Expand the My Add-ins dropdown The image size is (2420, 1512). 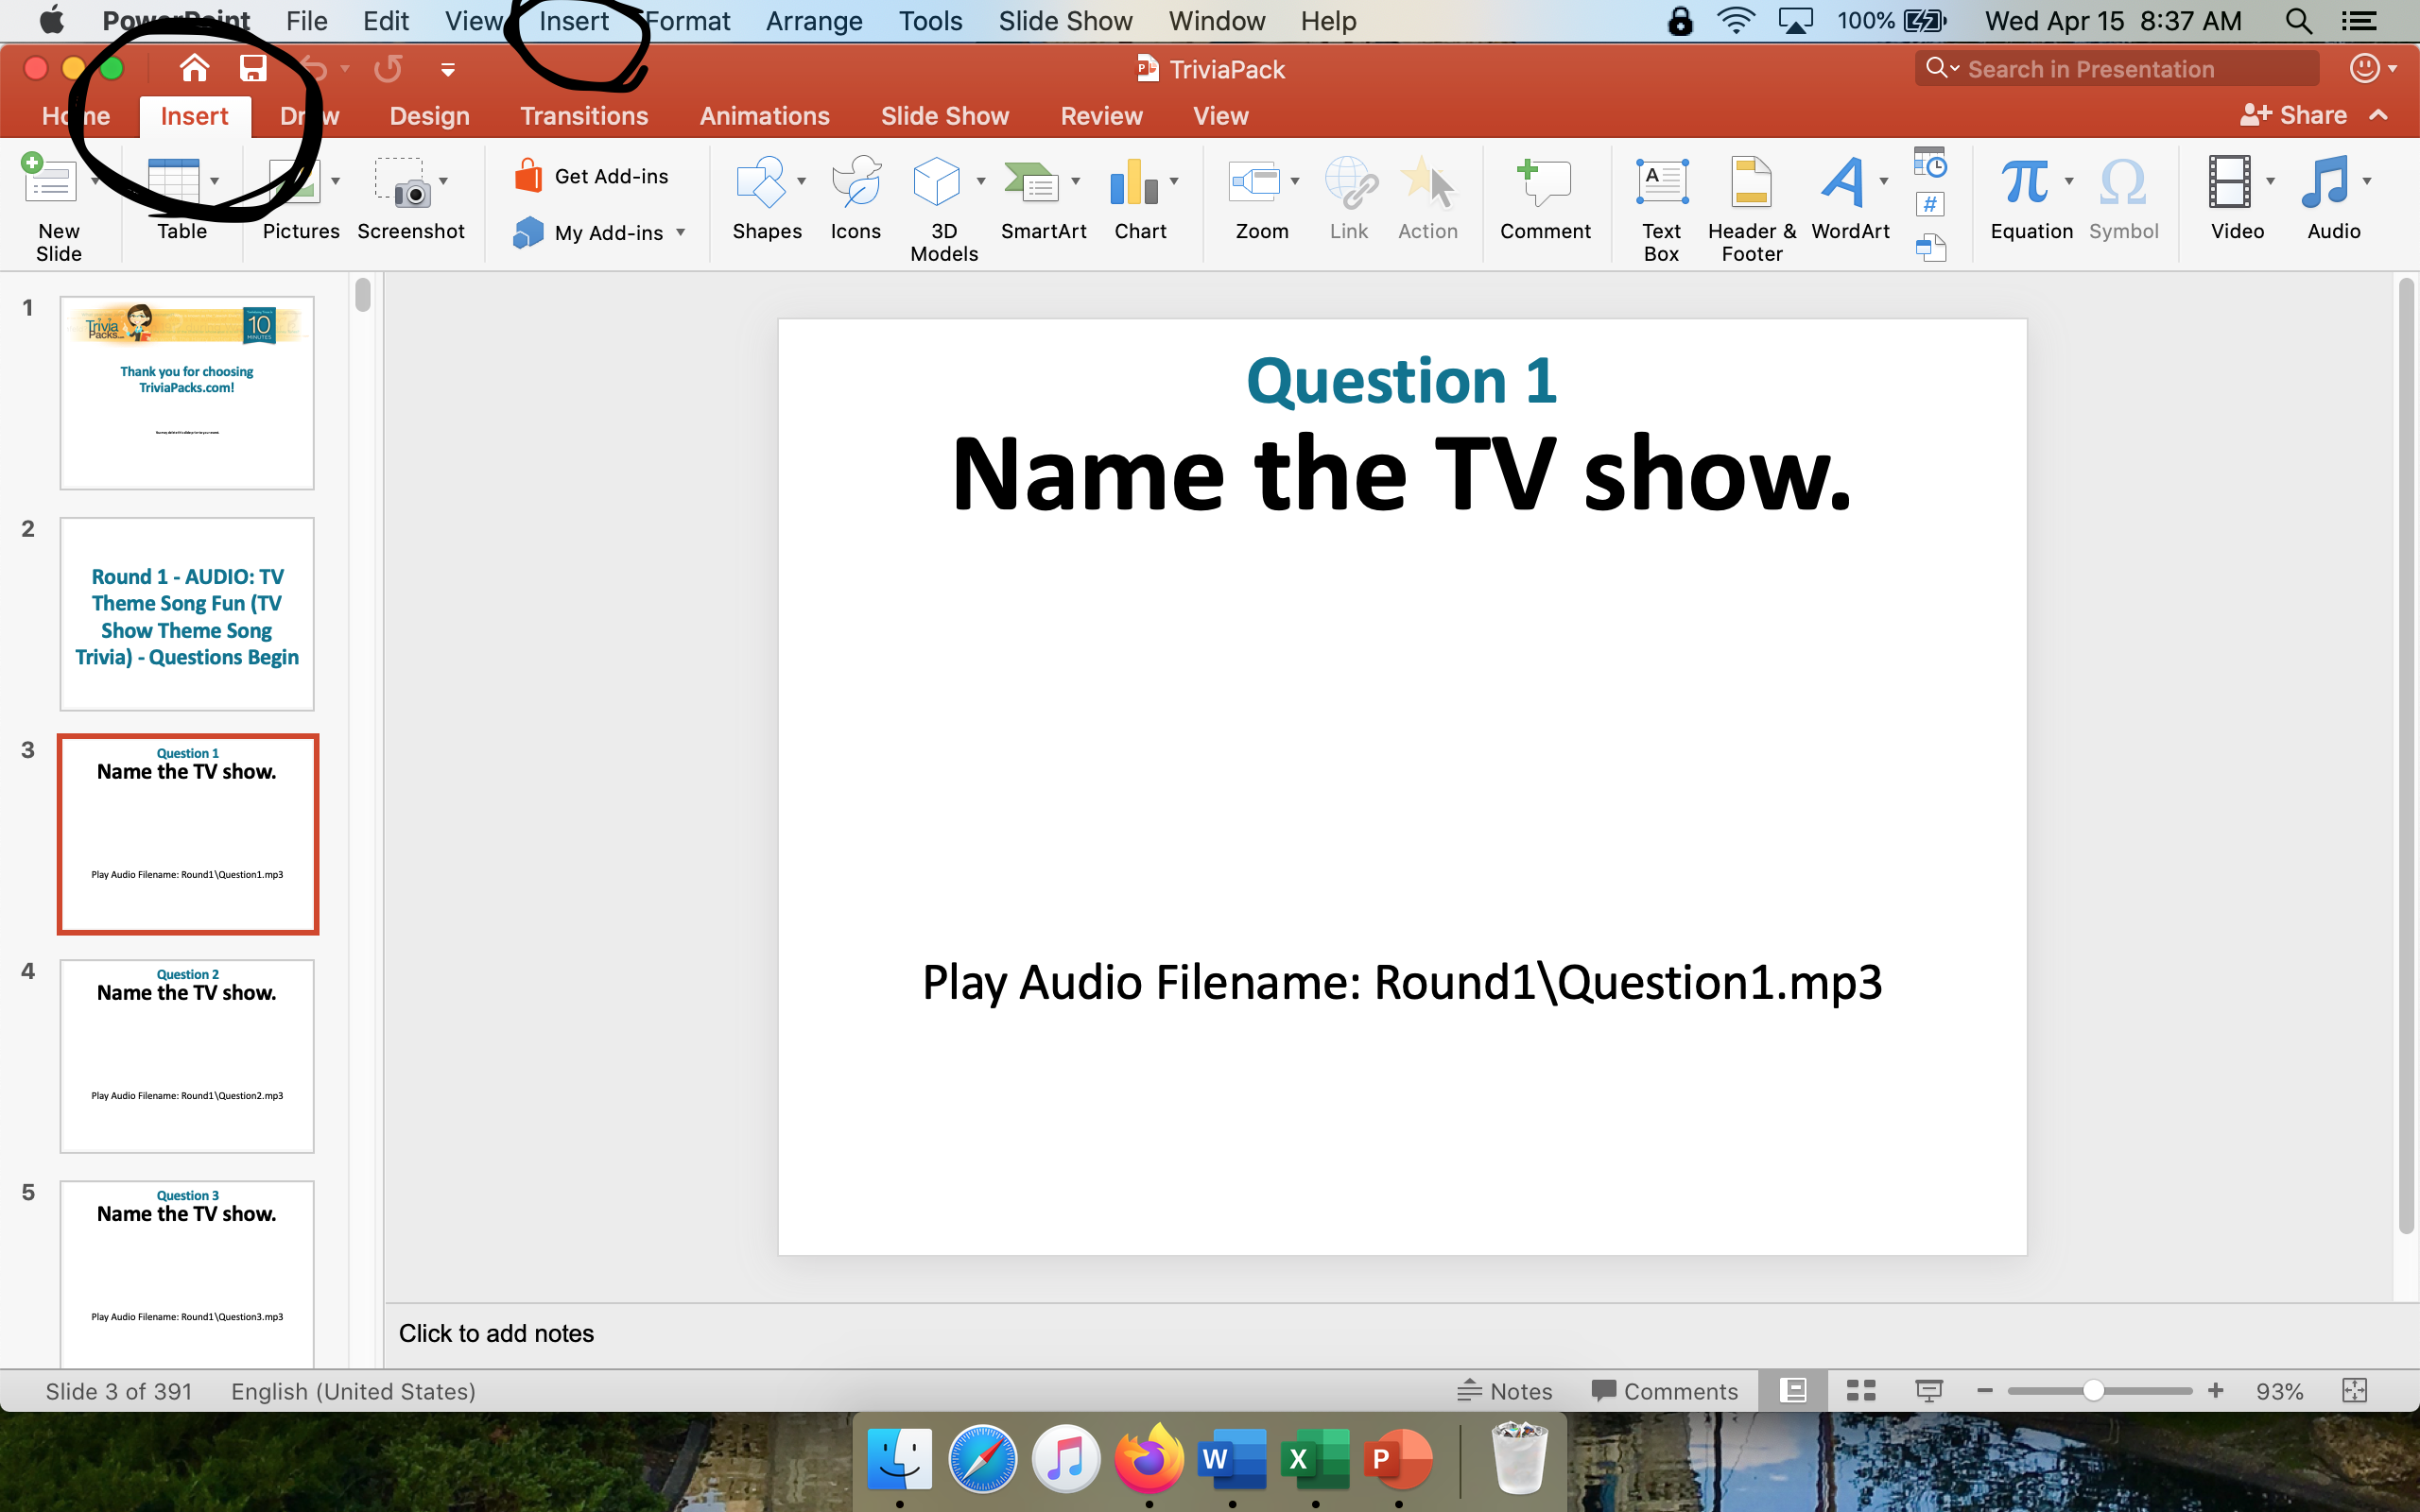pos(681,232)
